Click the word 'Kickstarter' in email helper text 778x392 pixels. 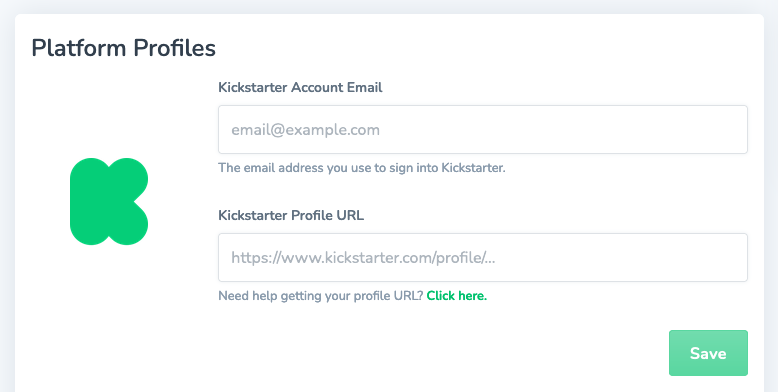(x=473, y=168)
